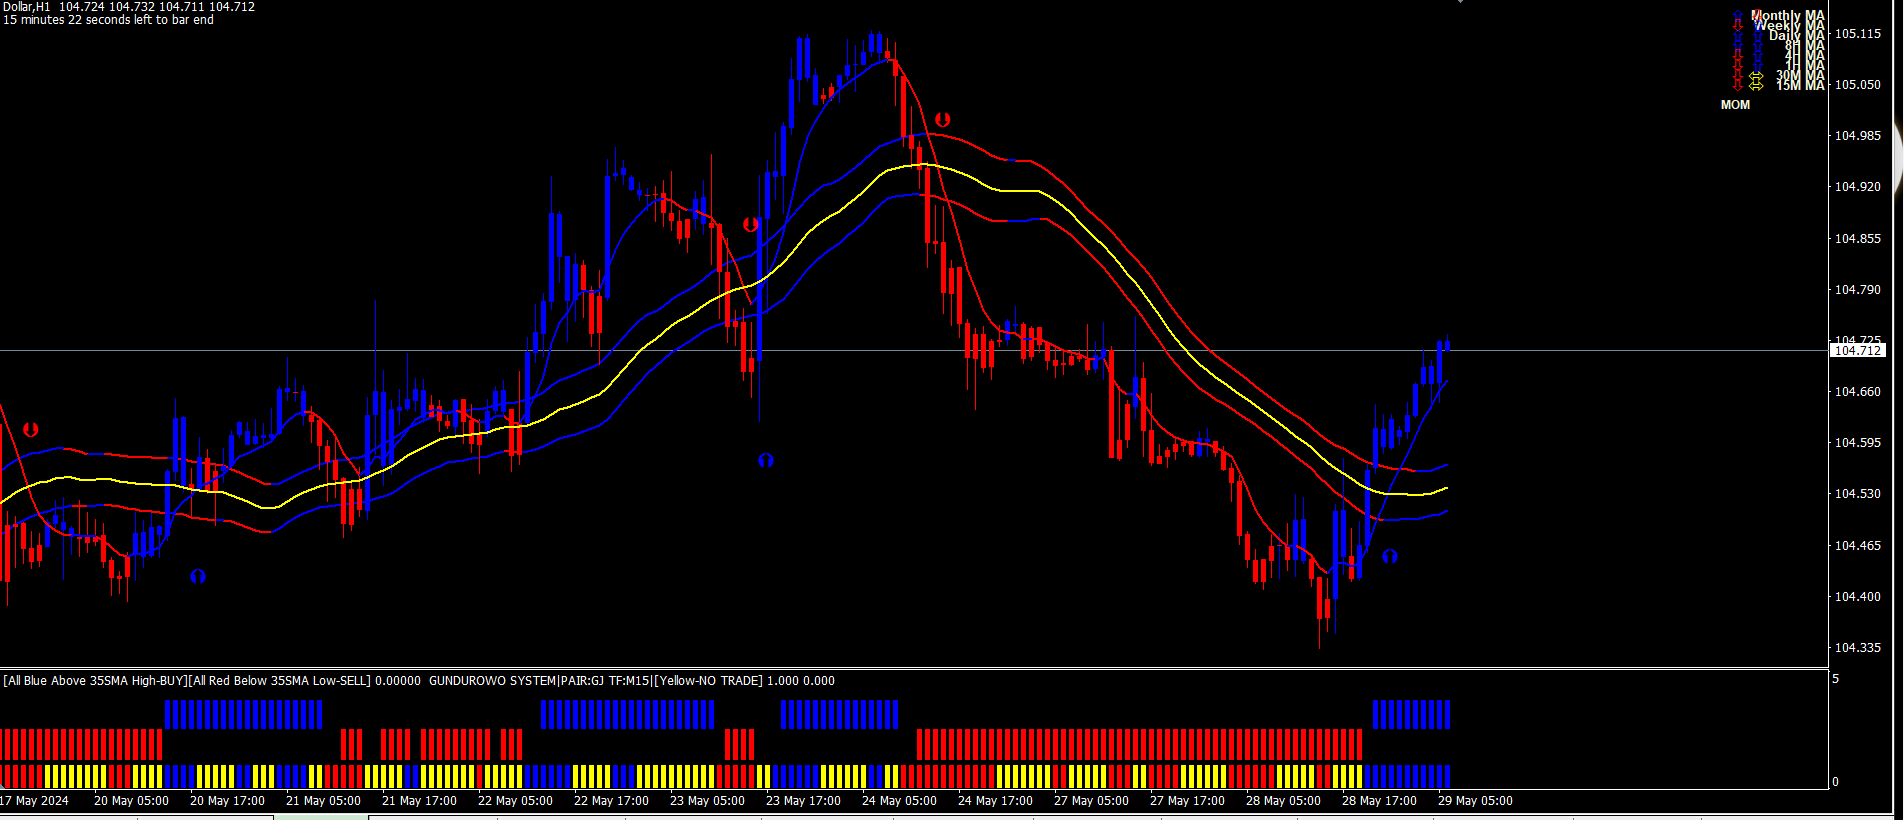The image size is (1904, 820).
Task: Click the 17 May 2024 date label
Action: [x=35, y=801]
